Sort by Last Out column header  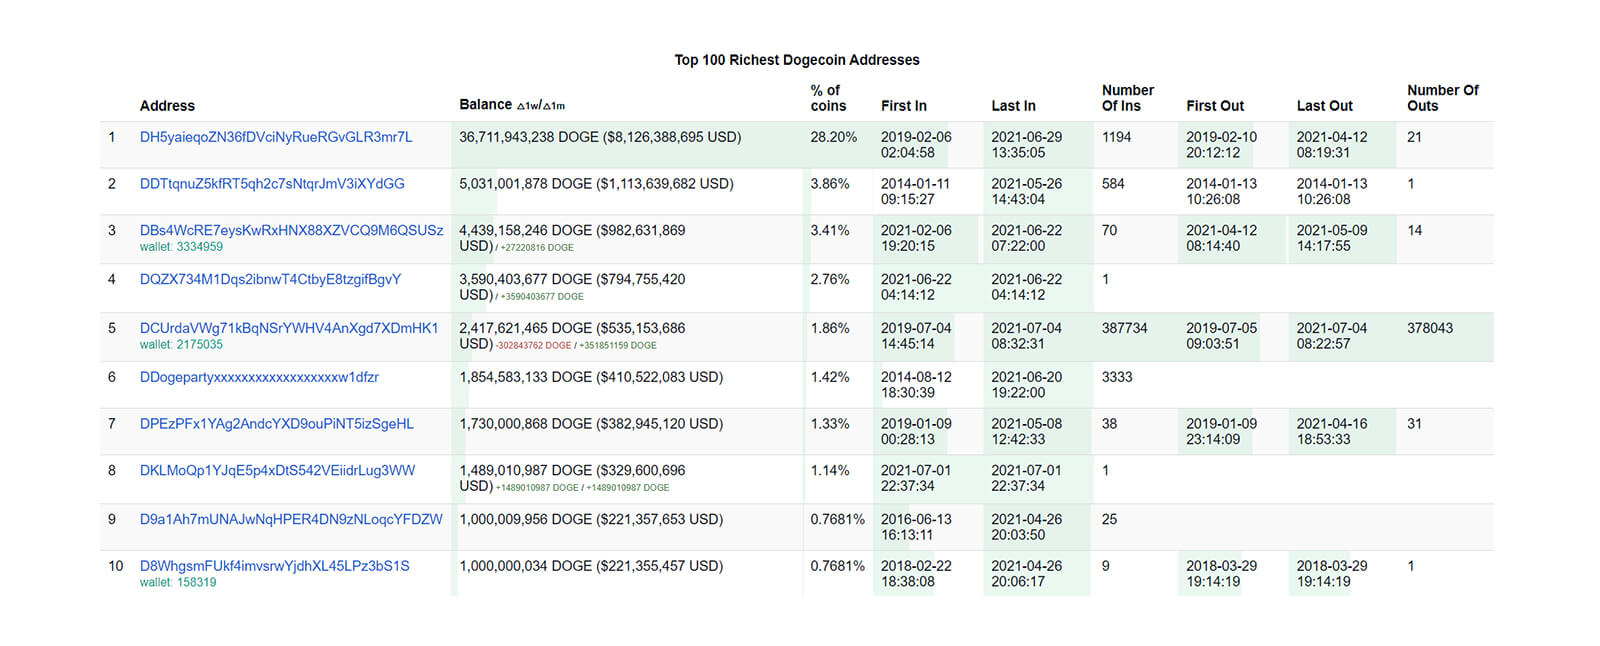[x=1324, y=106]
